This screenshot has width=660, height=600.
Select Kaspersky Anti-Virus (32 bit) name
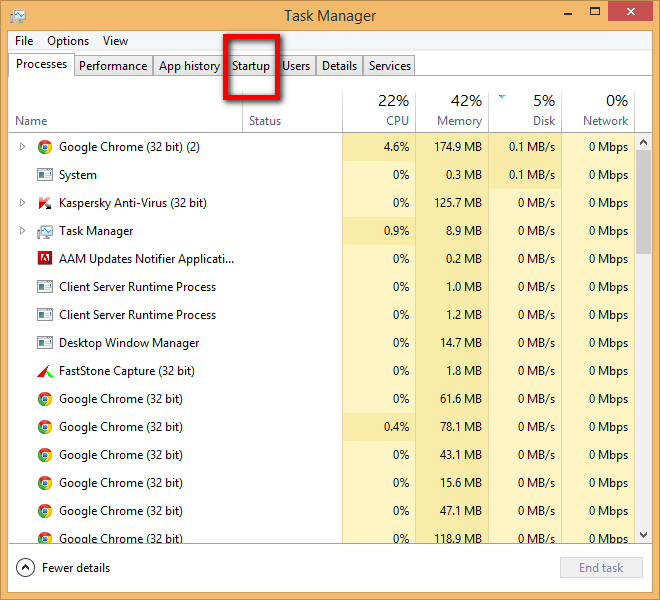(x=133, y=203)
